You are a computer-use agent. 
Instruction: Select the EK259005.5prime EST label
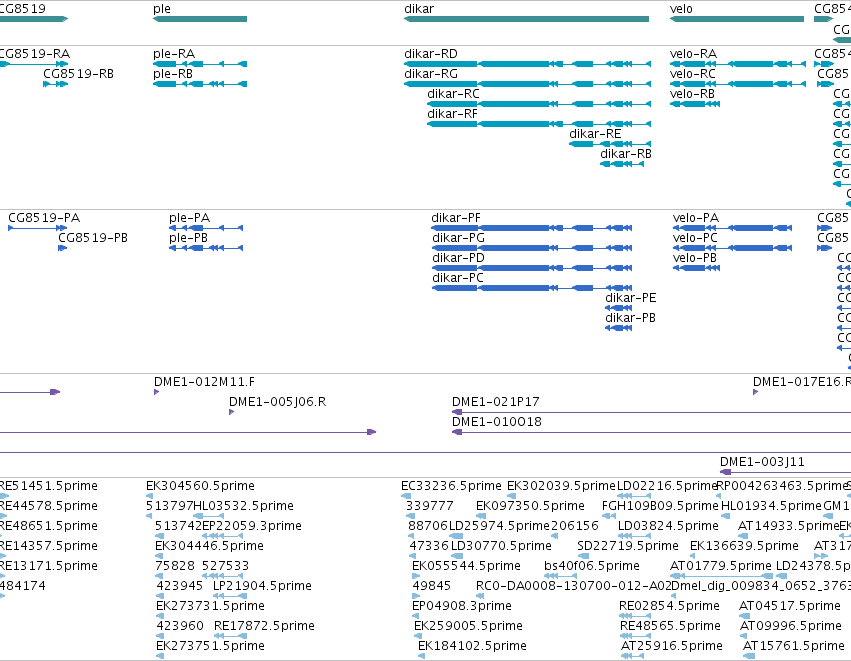click(468, 626)
